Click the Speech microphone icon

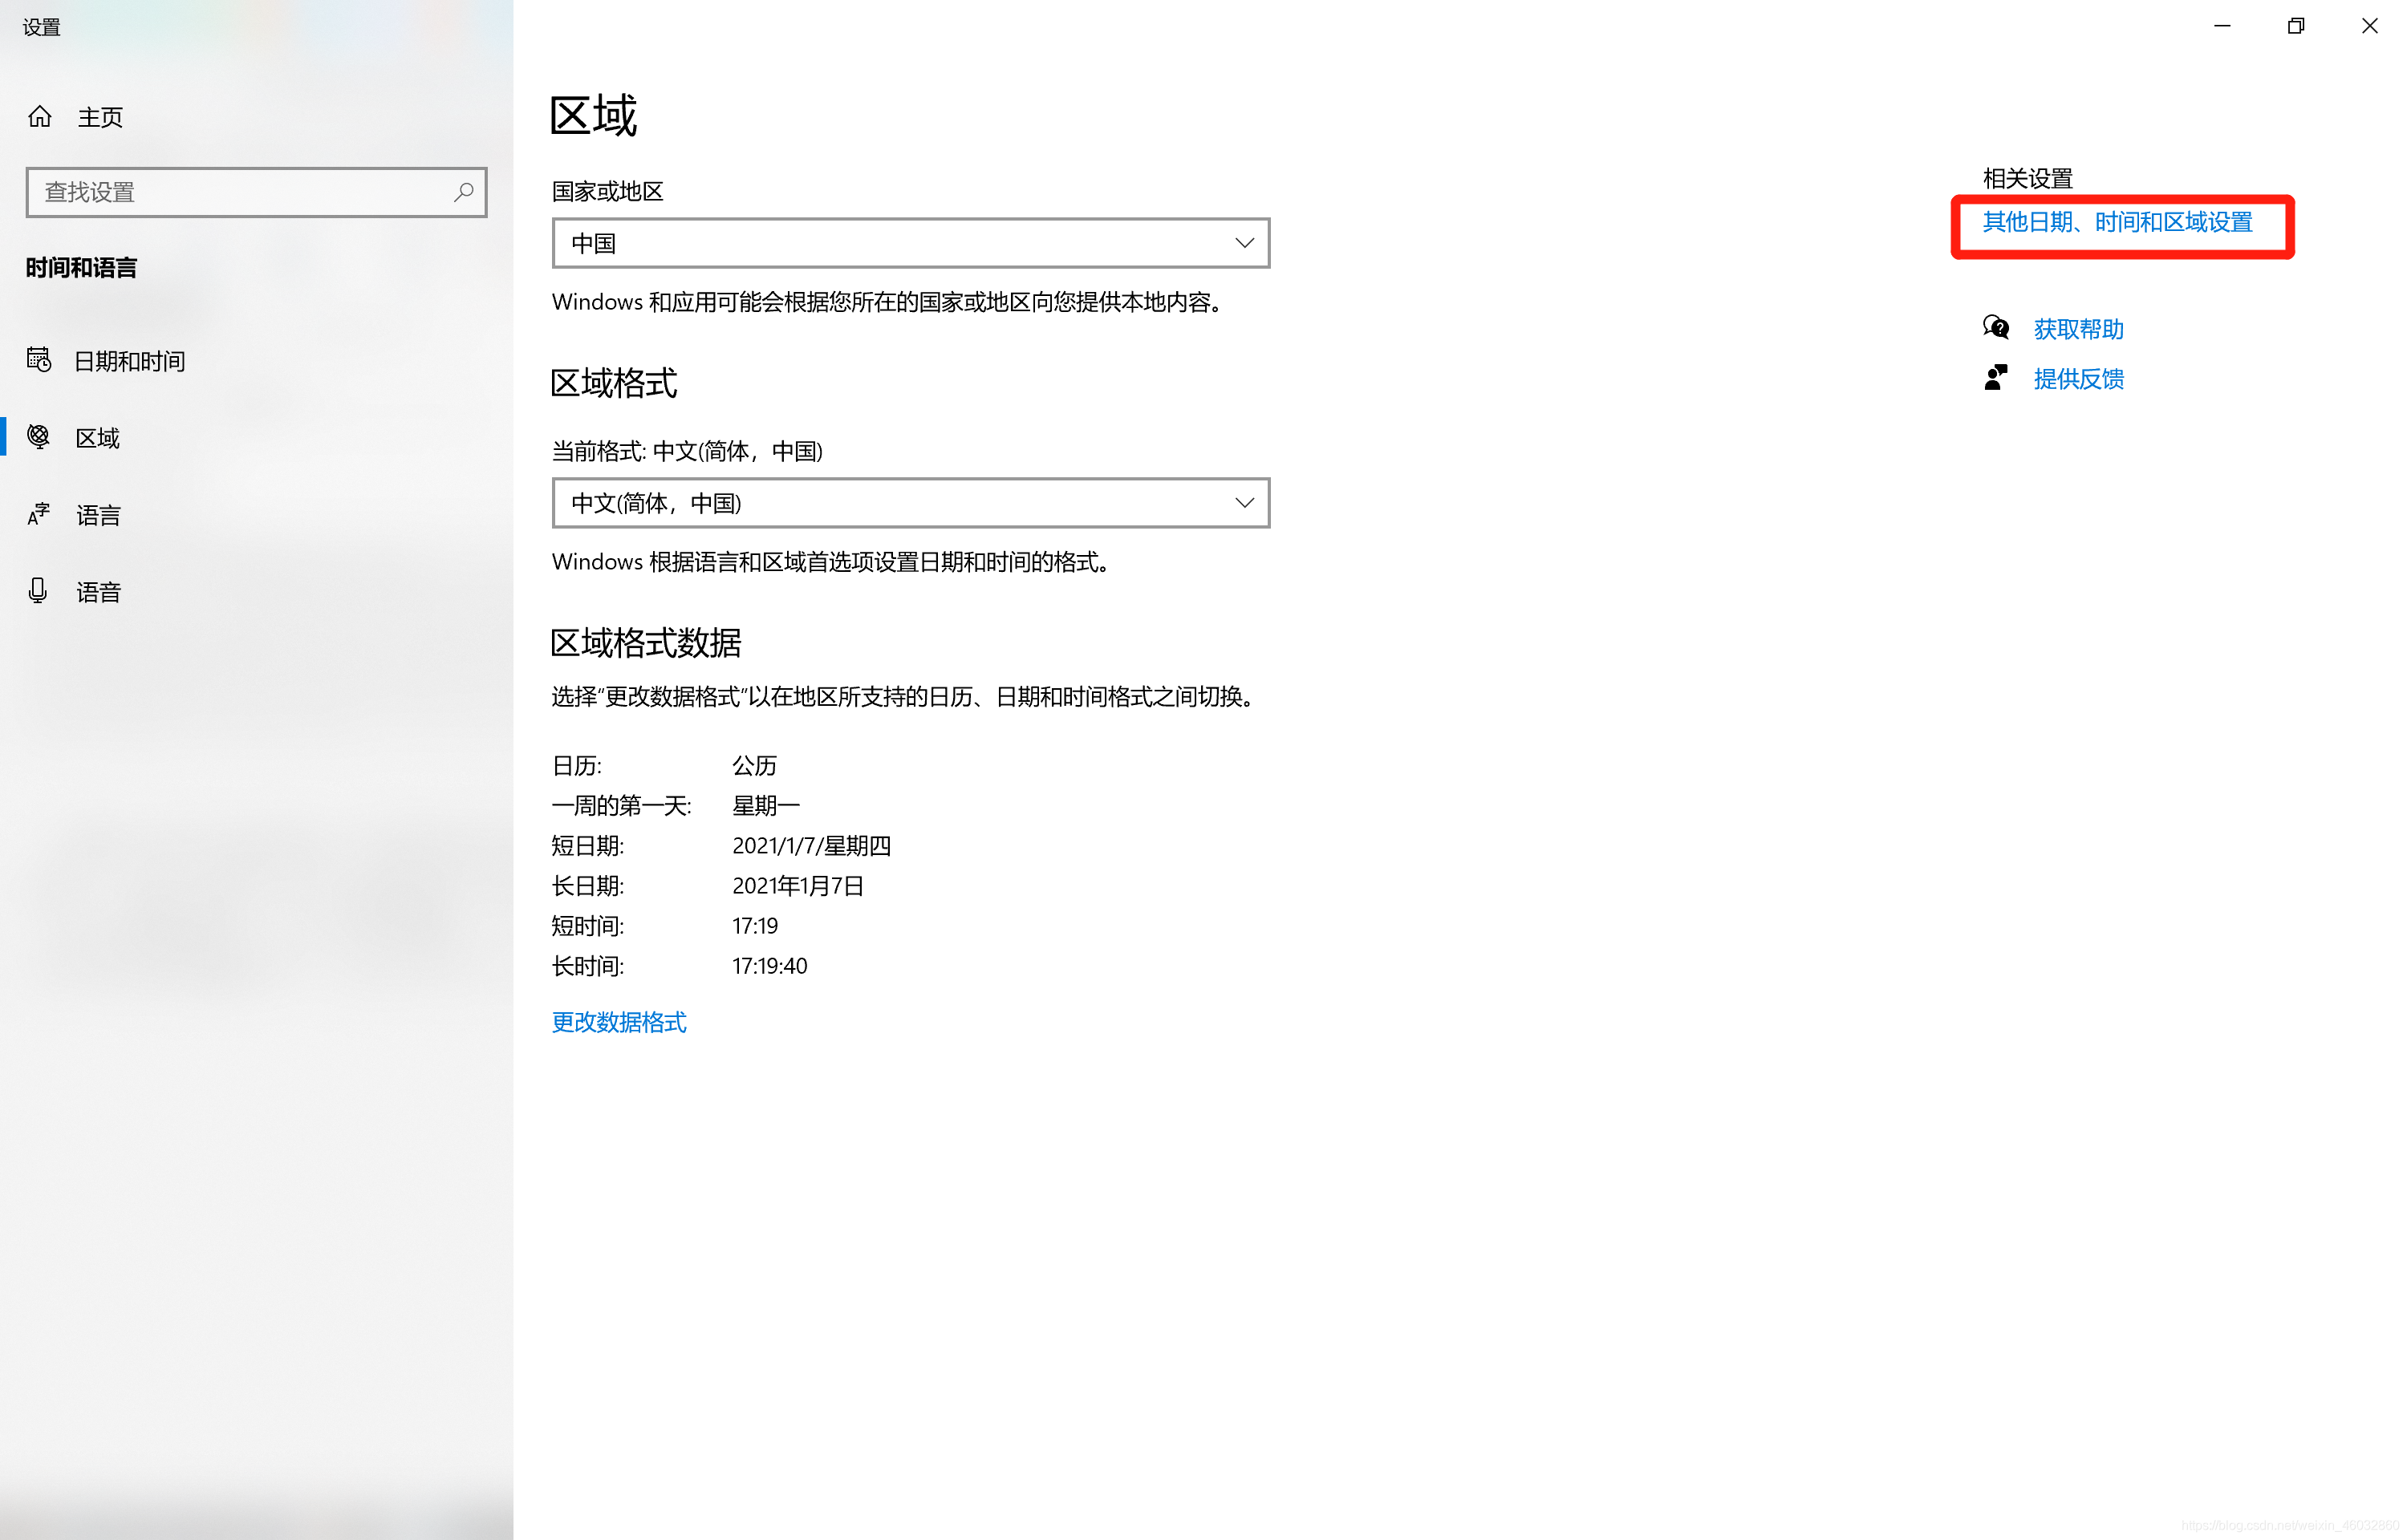point(38,591)
